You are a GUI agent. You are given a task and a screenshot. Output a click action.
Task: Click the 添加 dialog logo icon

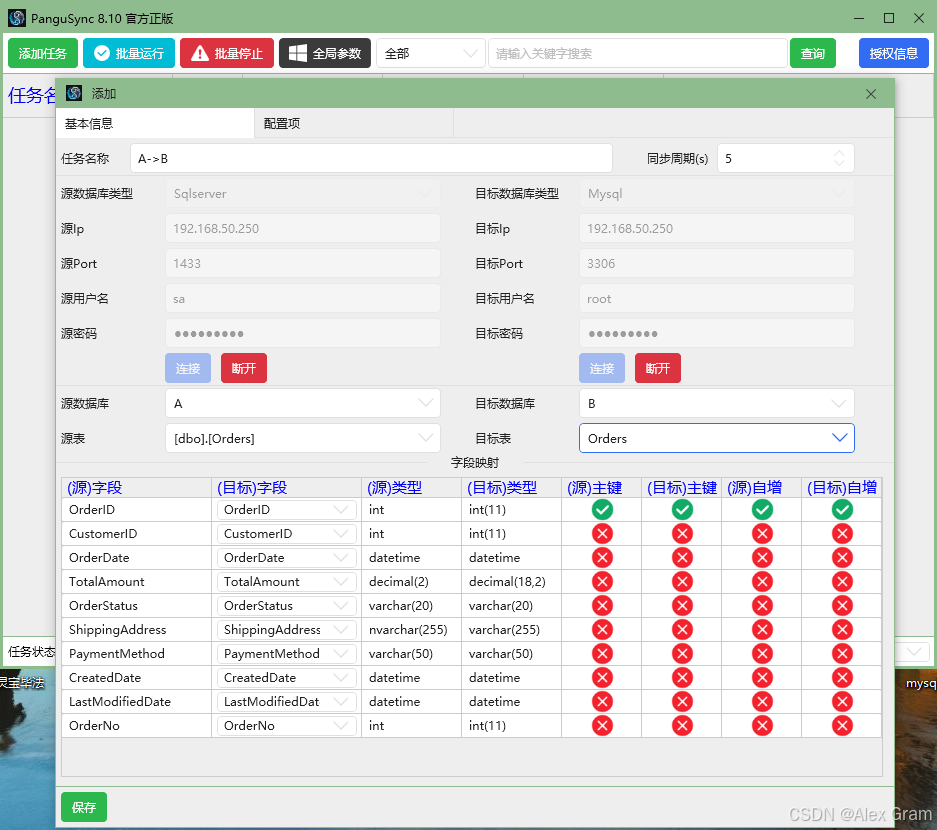point(74,93)
